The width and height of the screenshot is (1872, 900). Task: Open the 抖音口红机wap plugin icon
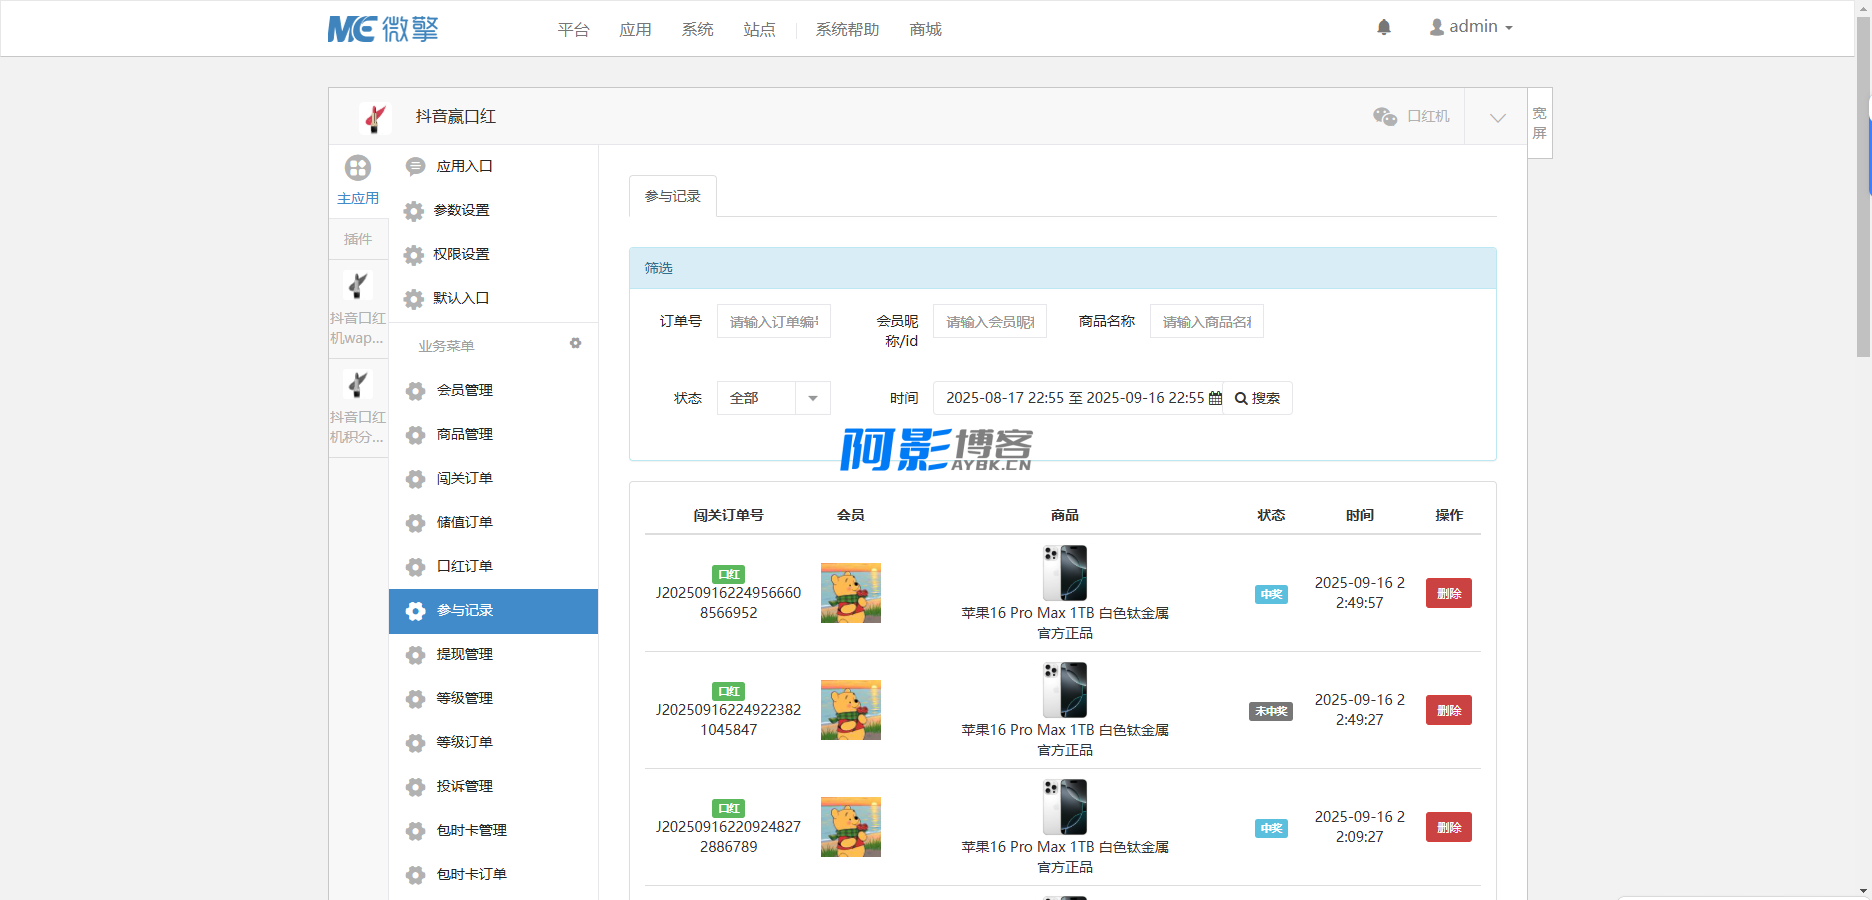click(x=358, y=286)
